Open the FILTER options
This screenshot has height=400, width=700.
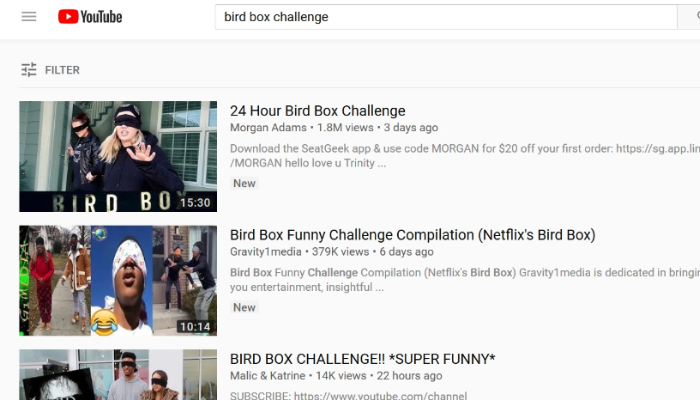pyautogui.click(x=62, y=70)
